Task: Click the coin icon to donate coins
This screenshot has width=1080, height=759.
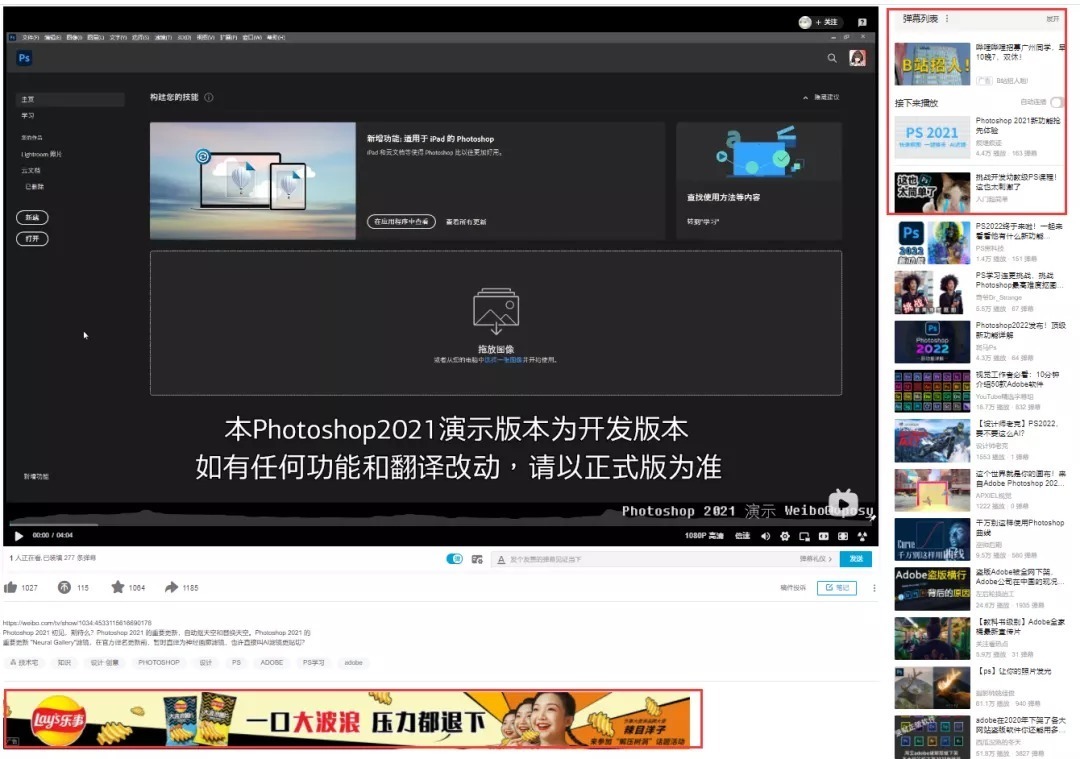Action: (64, 588)
